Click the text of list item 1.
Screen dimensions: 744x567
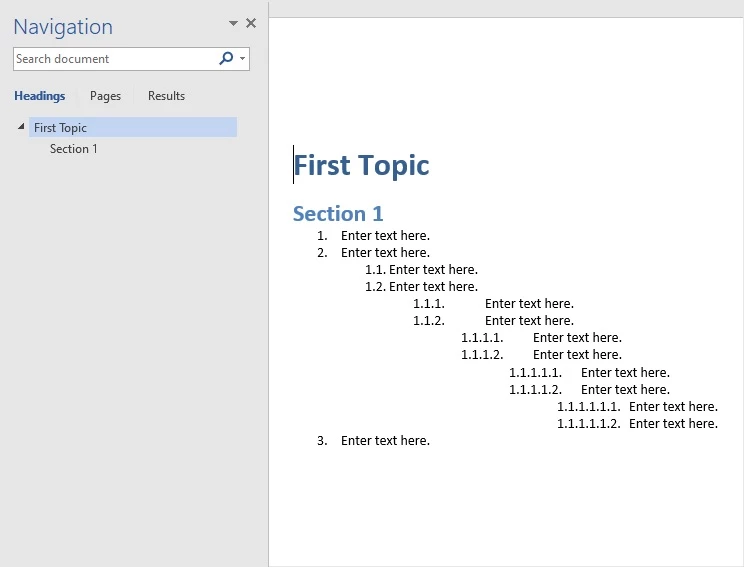click(x=385, y=236)
